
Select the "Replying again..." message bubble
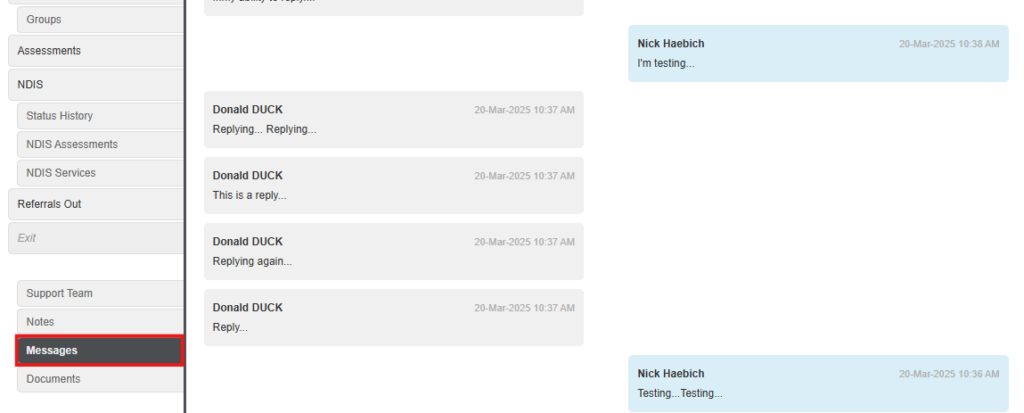[x=394, y=252]
